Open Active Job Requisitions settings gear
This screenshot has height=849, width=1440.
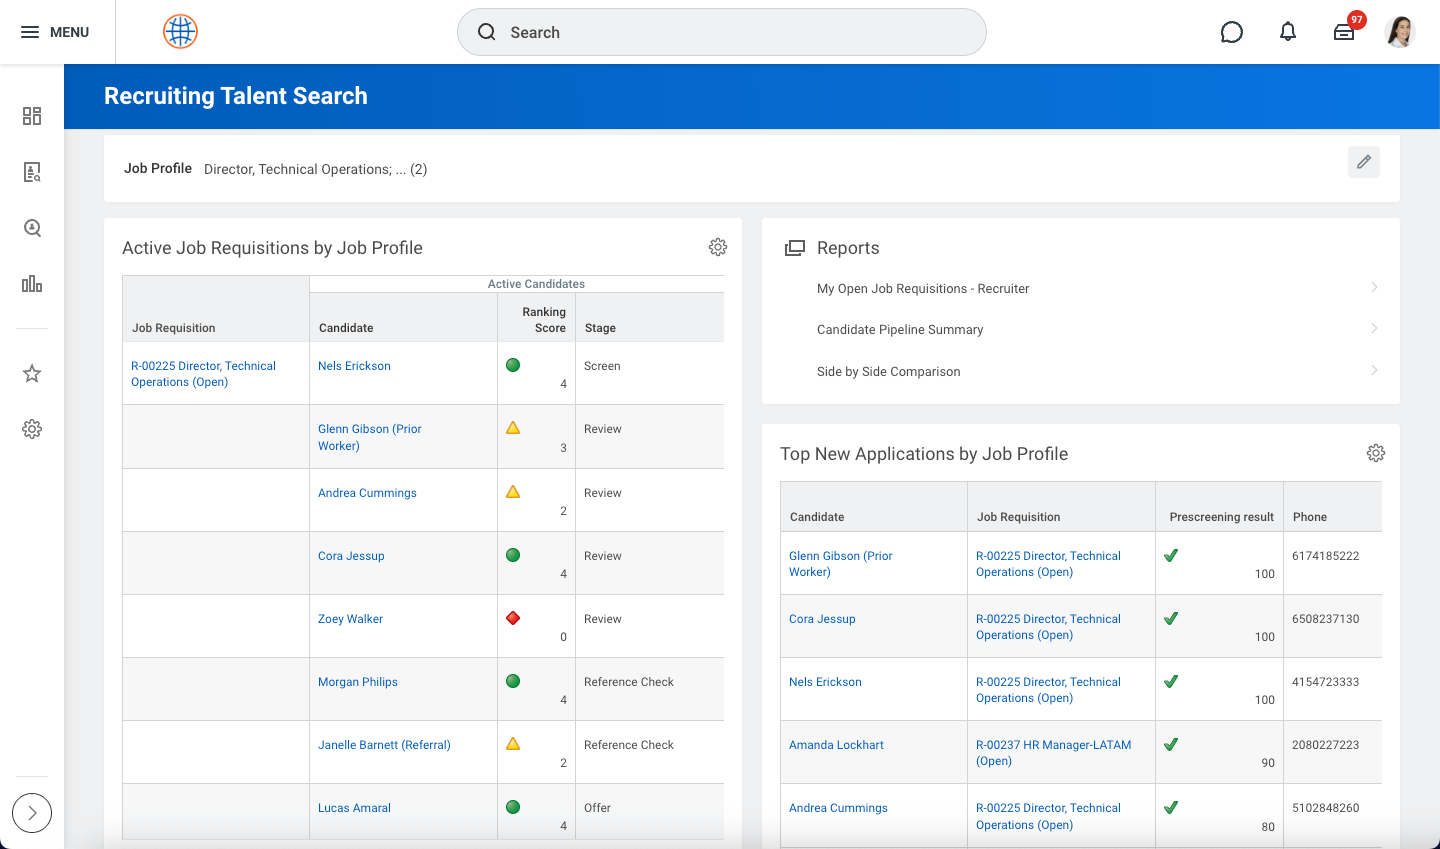(x=717, y=247)
